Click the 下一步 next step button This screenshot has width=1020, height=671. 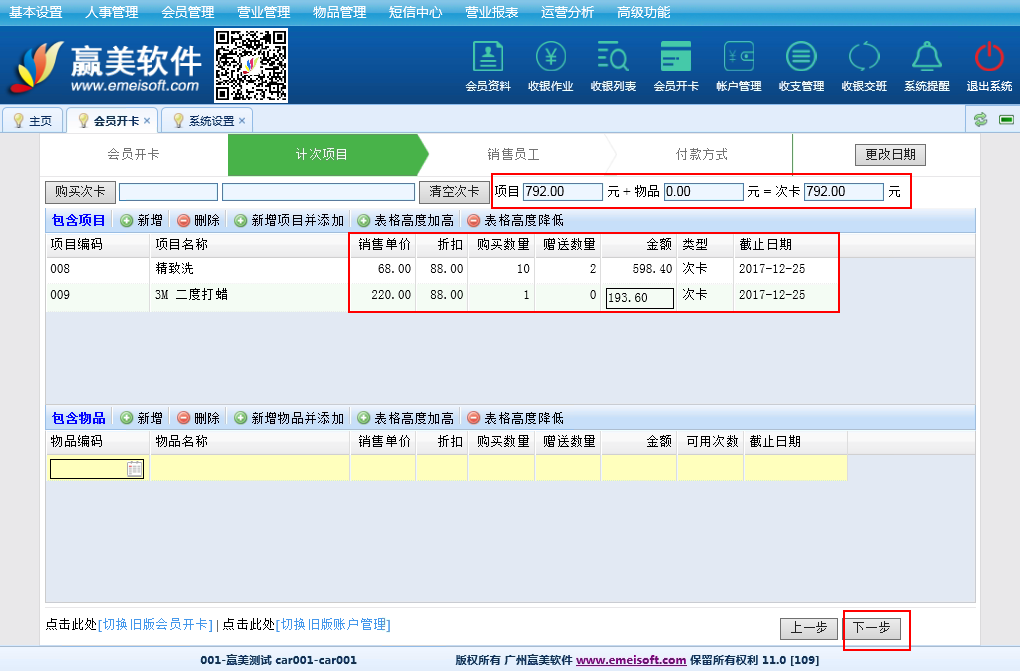(x=872, y=628)
